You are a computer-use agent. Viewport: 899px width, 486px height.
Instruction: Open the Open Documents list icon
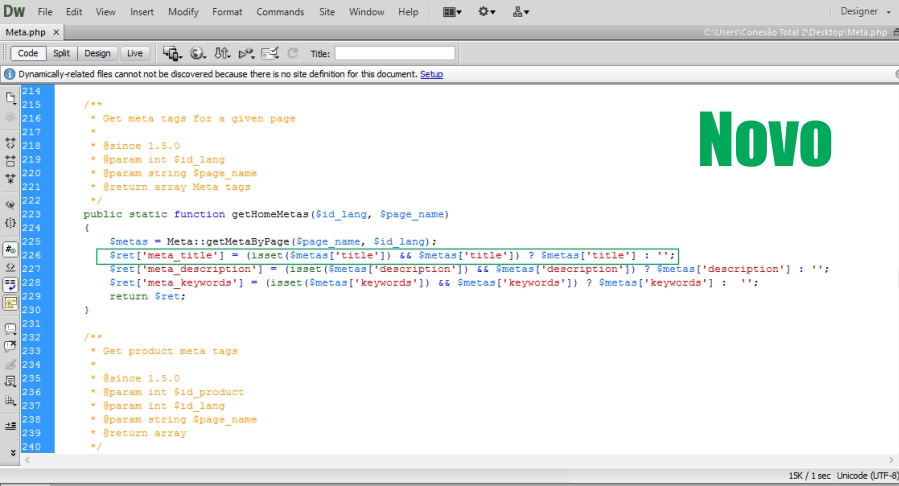coord(10,98)
